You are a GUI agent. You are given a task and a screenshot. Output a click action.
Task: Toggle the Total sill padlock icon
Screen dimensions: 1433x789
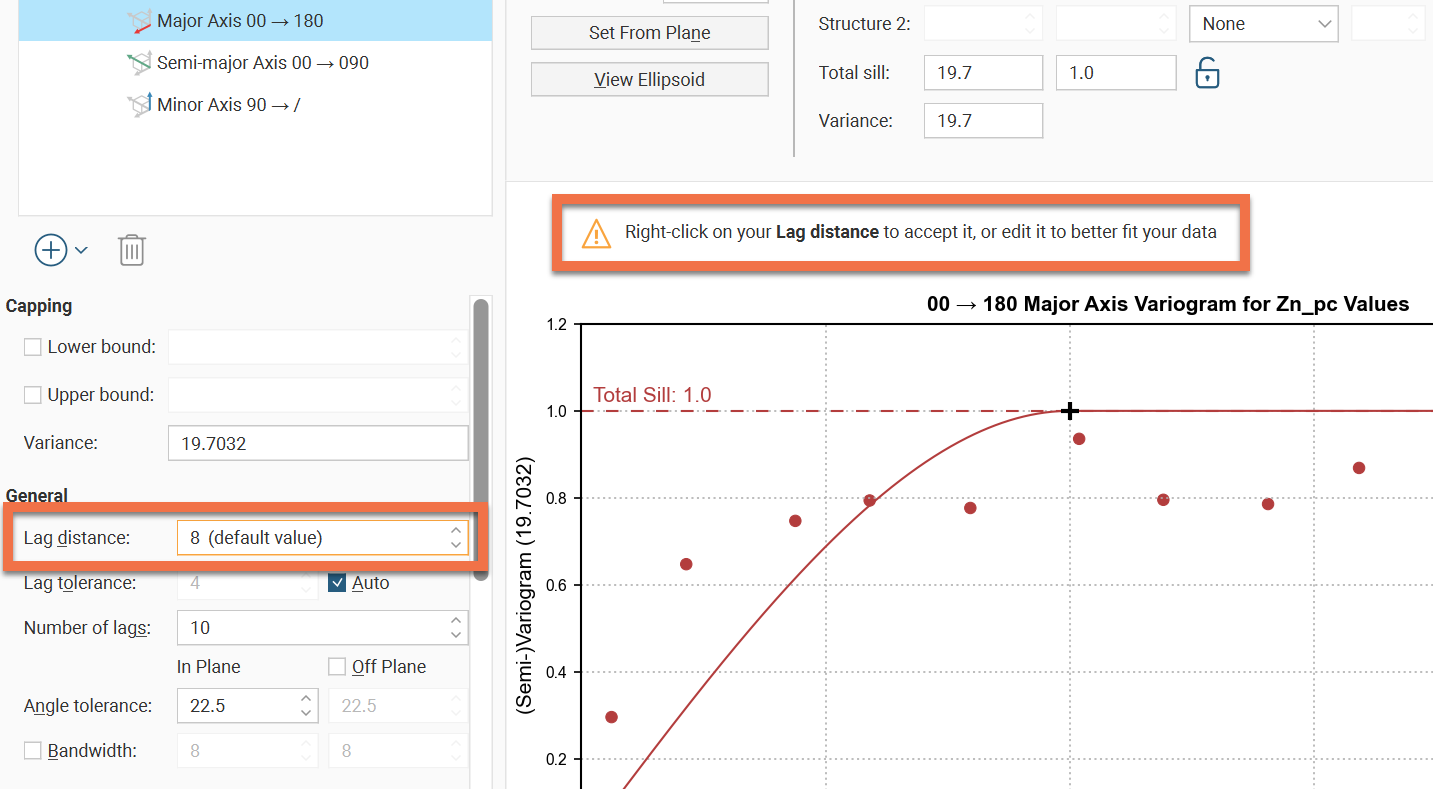tap(1208, 73)
